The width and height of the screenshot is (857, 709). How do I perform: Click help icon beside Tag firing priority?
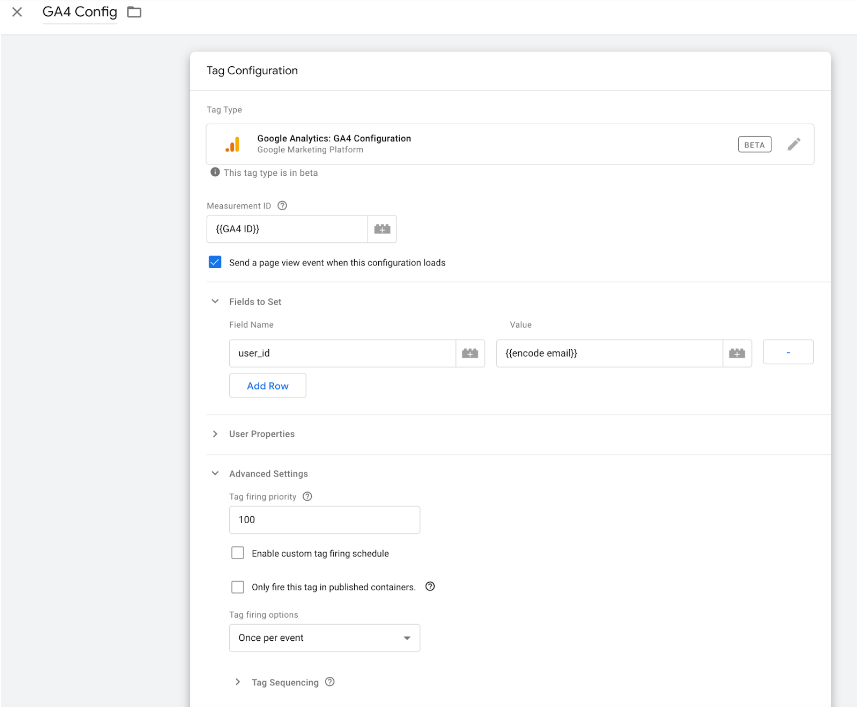(307, 497)
